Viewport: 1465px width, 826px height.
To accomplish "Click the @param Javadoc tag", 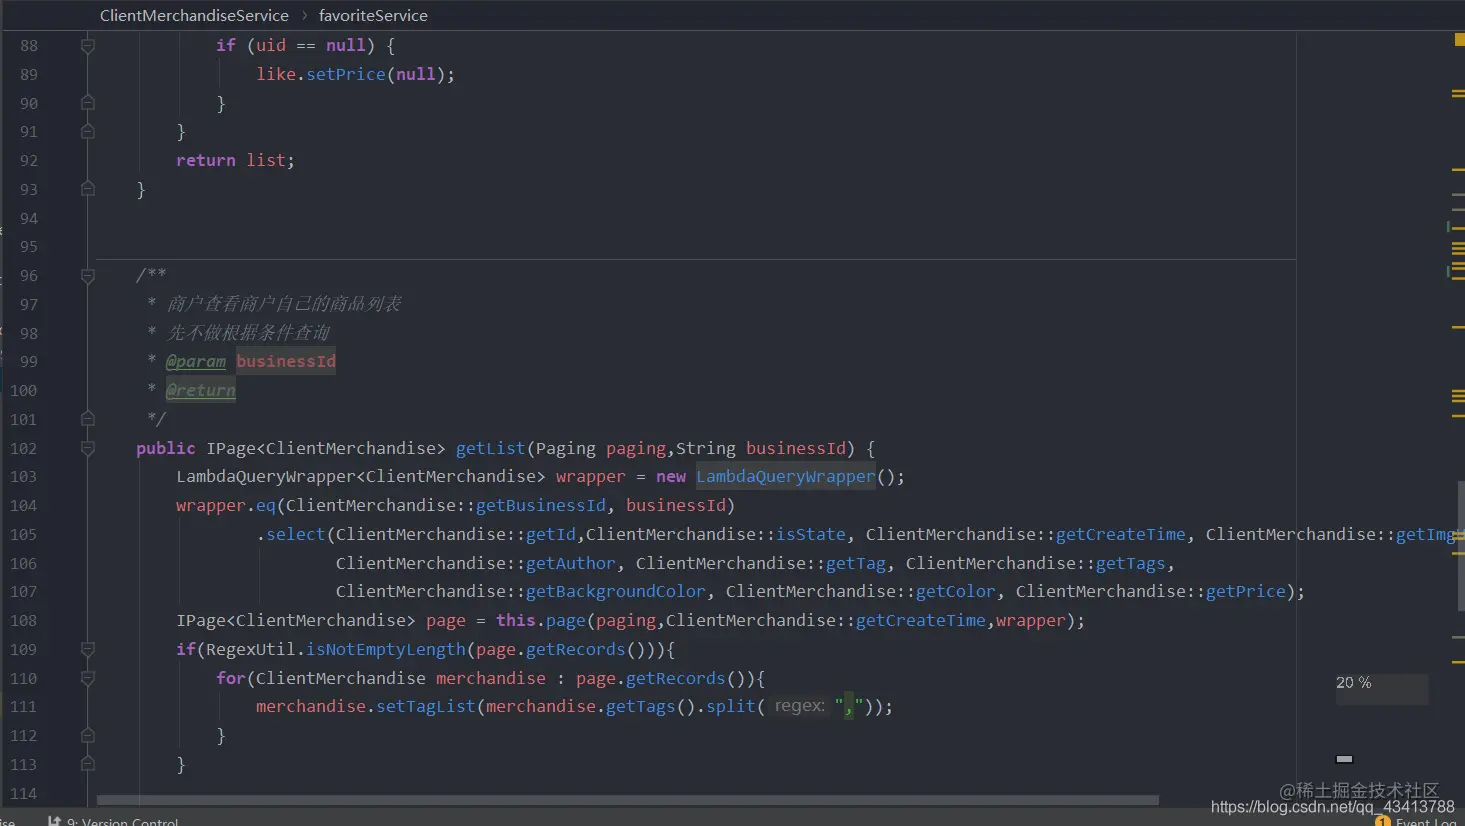I will [196, 361].
